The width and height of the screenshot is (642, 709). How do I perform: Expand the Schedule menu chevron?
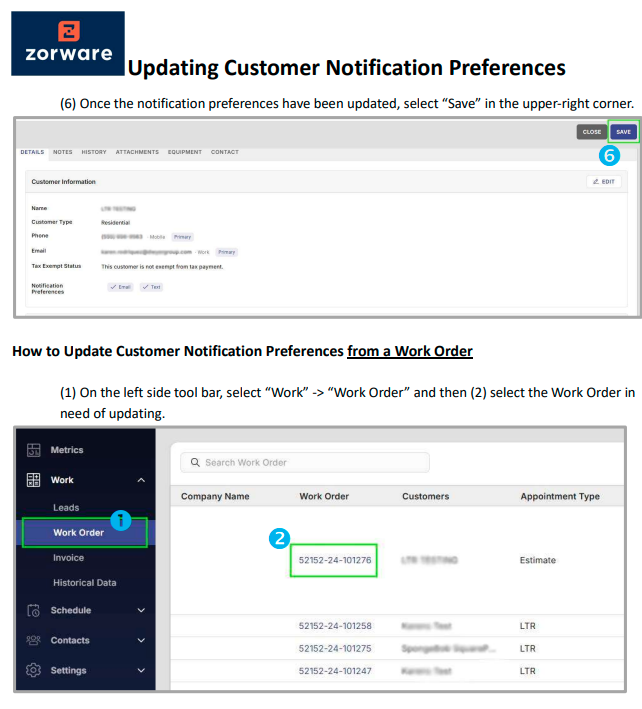(x=141, y=610)
